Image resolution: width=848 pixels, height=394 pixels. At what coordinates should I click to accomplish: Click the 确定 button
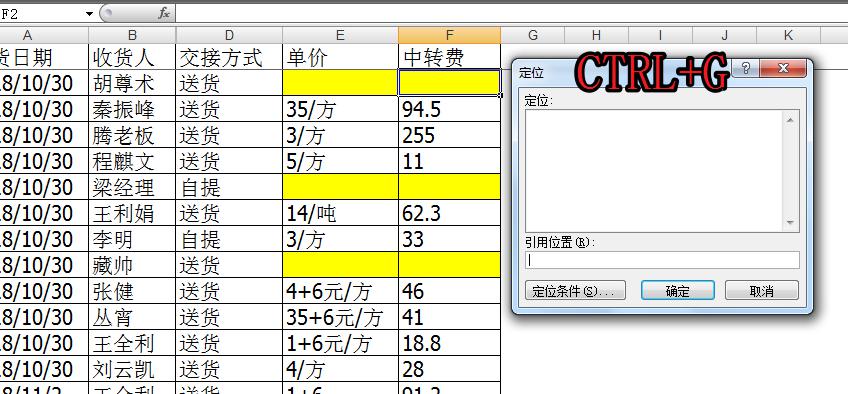(x=678, y=290)
